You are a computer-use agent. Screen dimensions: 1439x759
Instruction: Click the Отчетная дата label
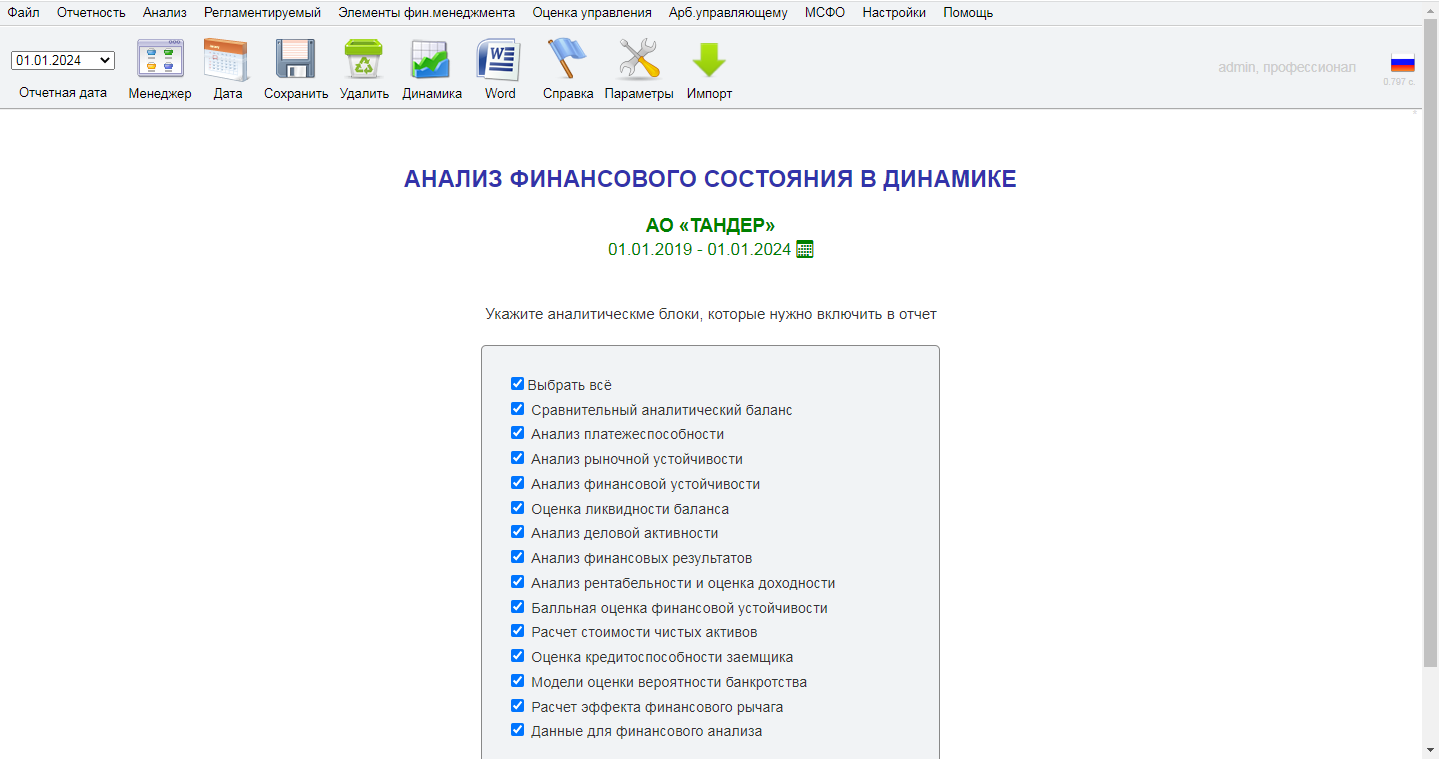tap(63, 92)
